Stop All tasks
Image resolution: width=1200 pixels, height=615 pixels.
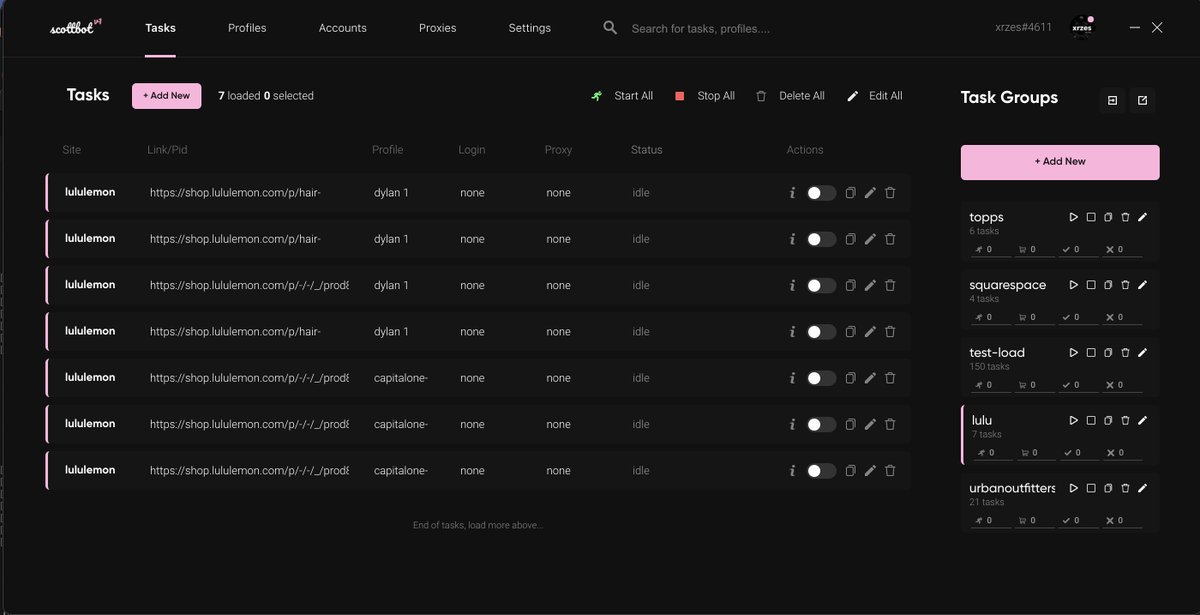click(705, 96)
